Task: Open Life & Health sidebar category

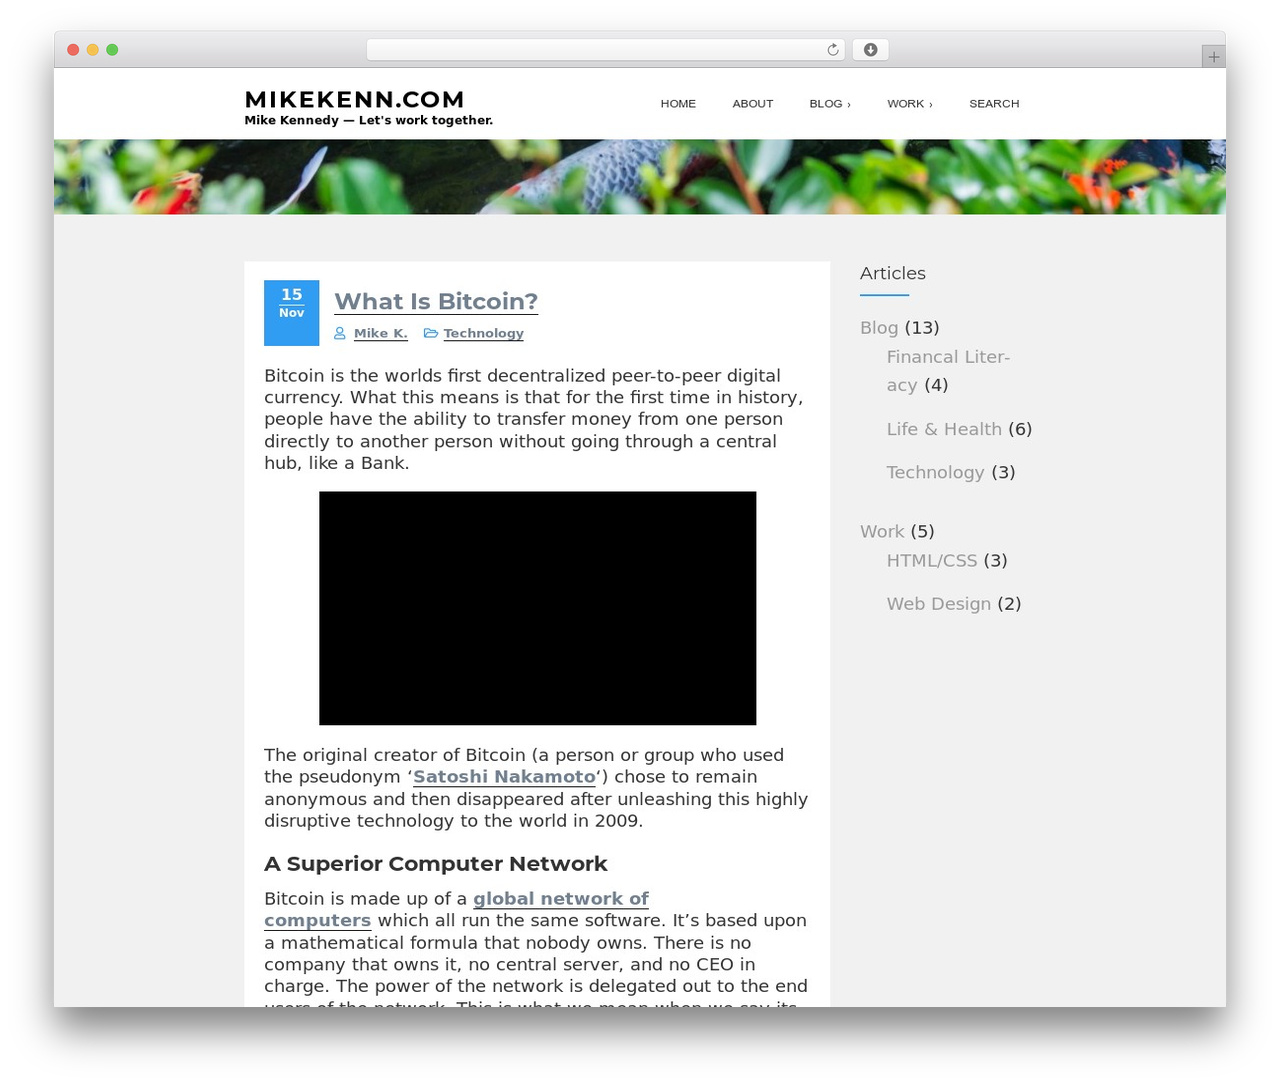Action: (944, 429)
